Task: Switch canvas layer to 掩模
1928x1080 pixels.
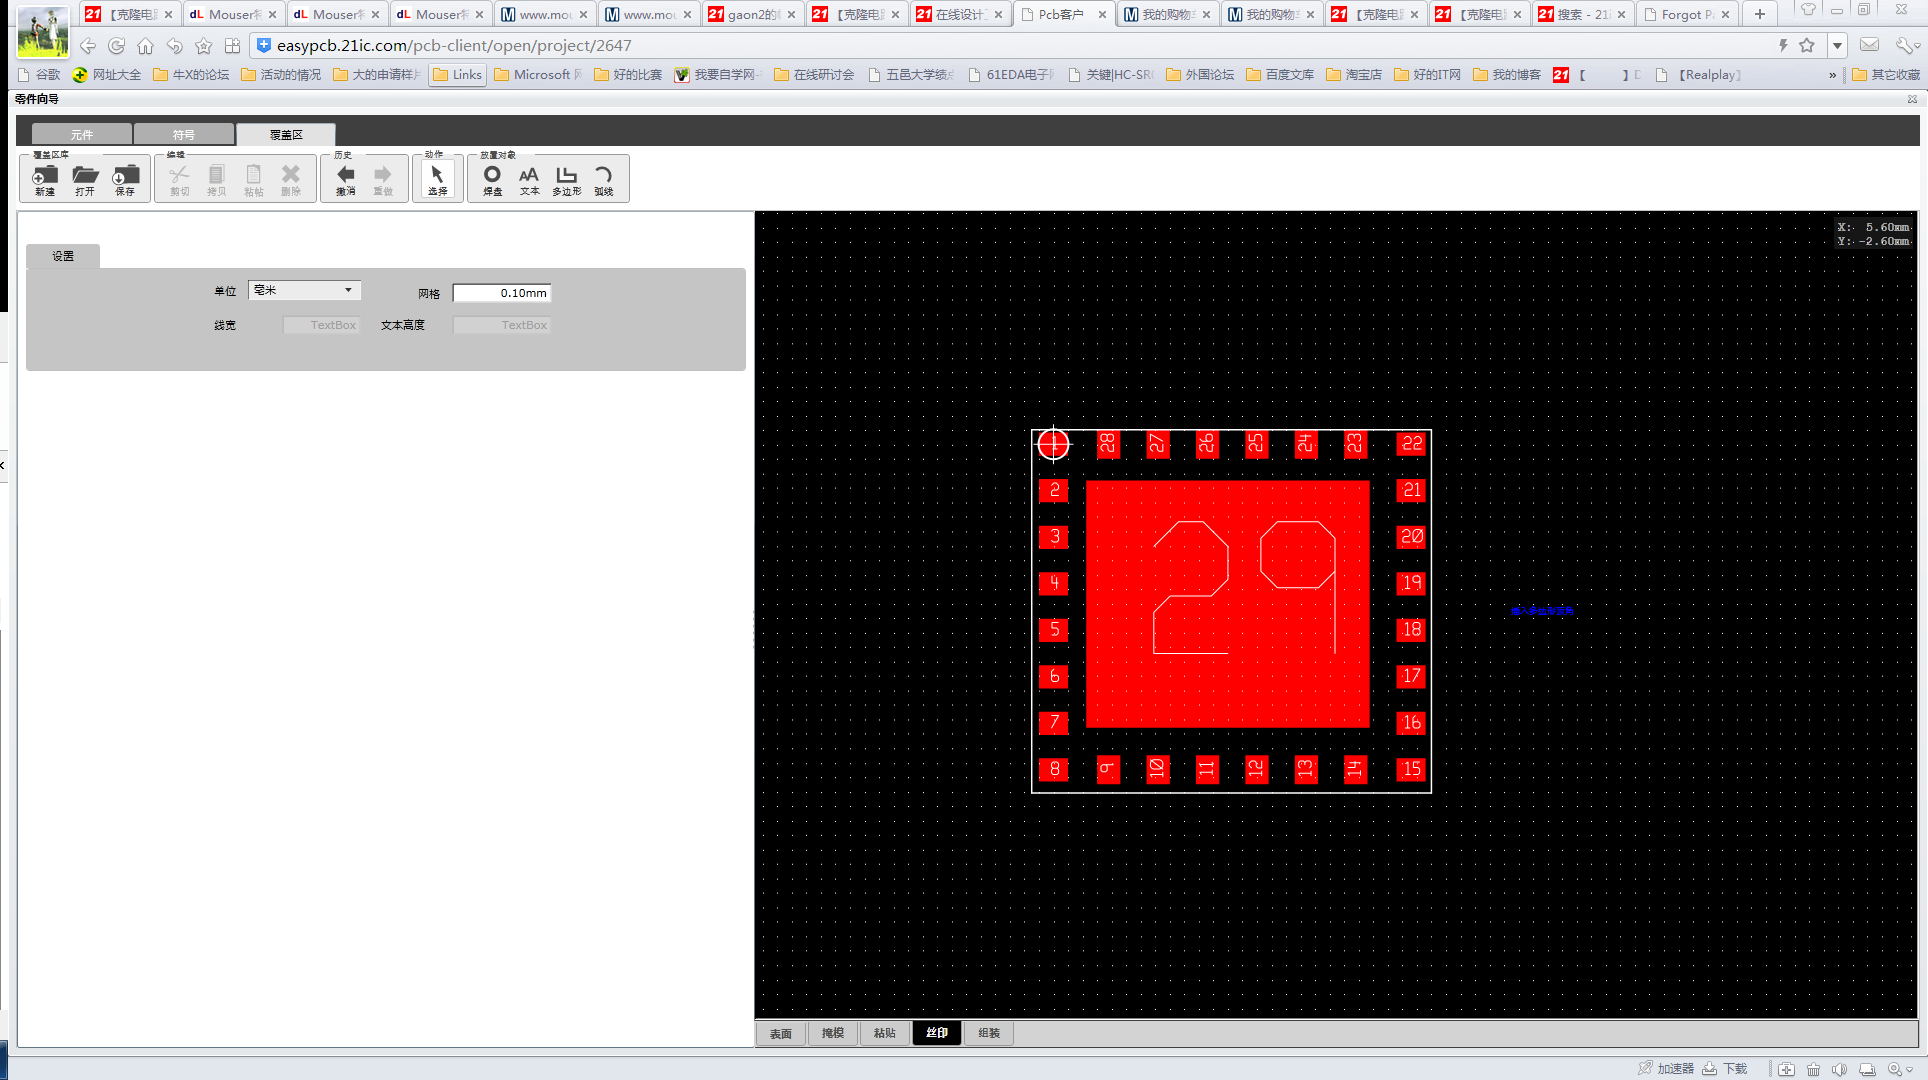Action: tap(833, 1033)
